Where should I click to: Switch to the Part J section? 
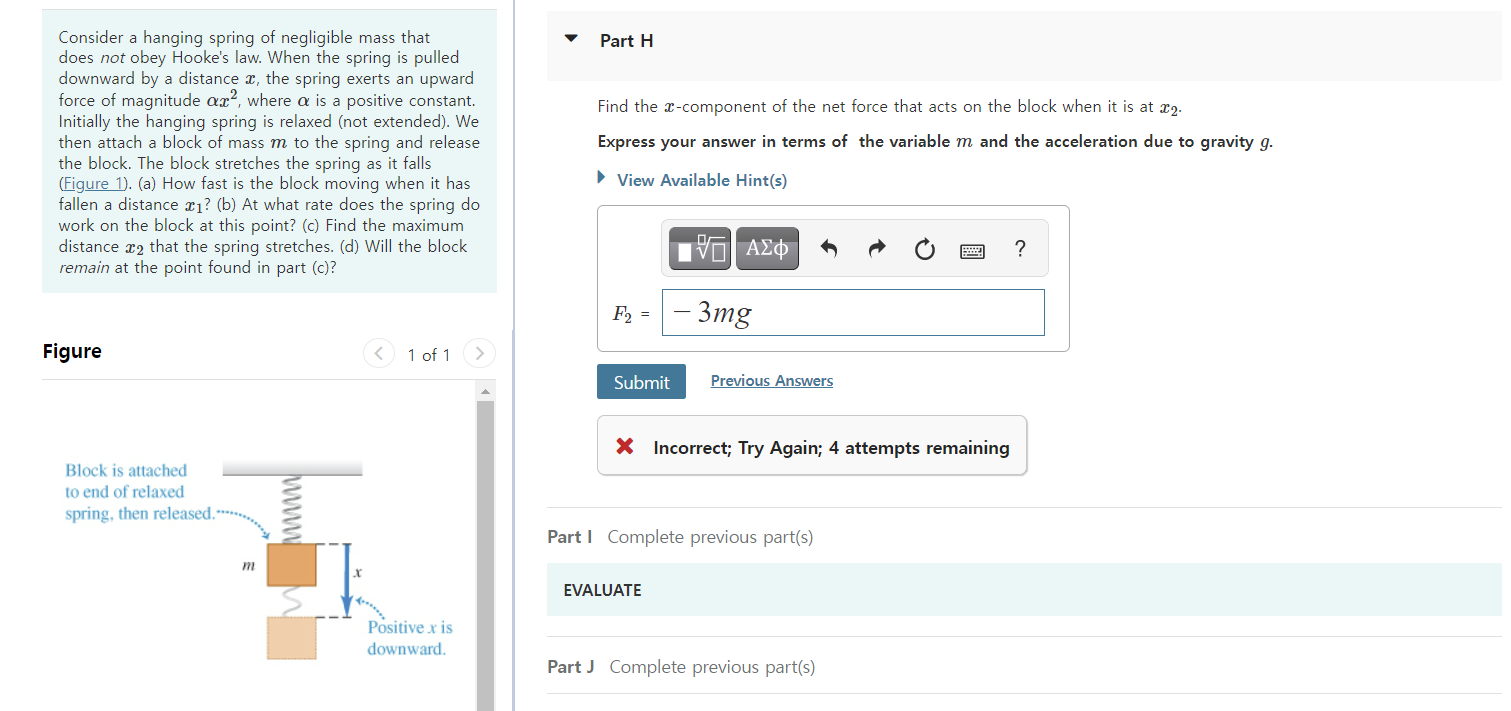click(568, 666)
